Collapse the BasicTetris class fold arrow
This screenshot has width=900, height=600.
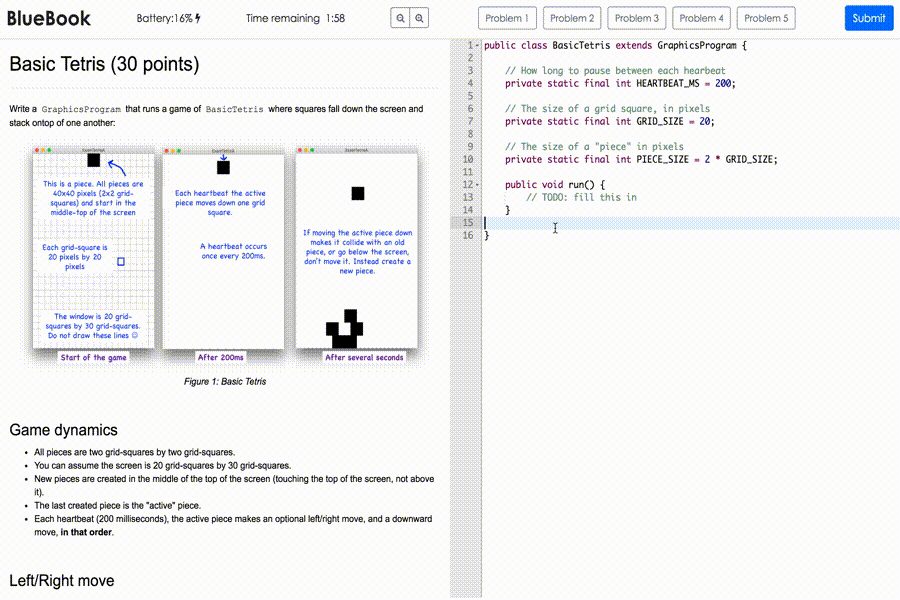477,46
